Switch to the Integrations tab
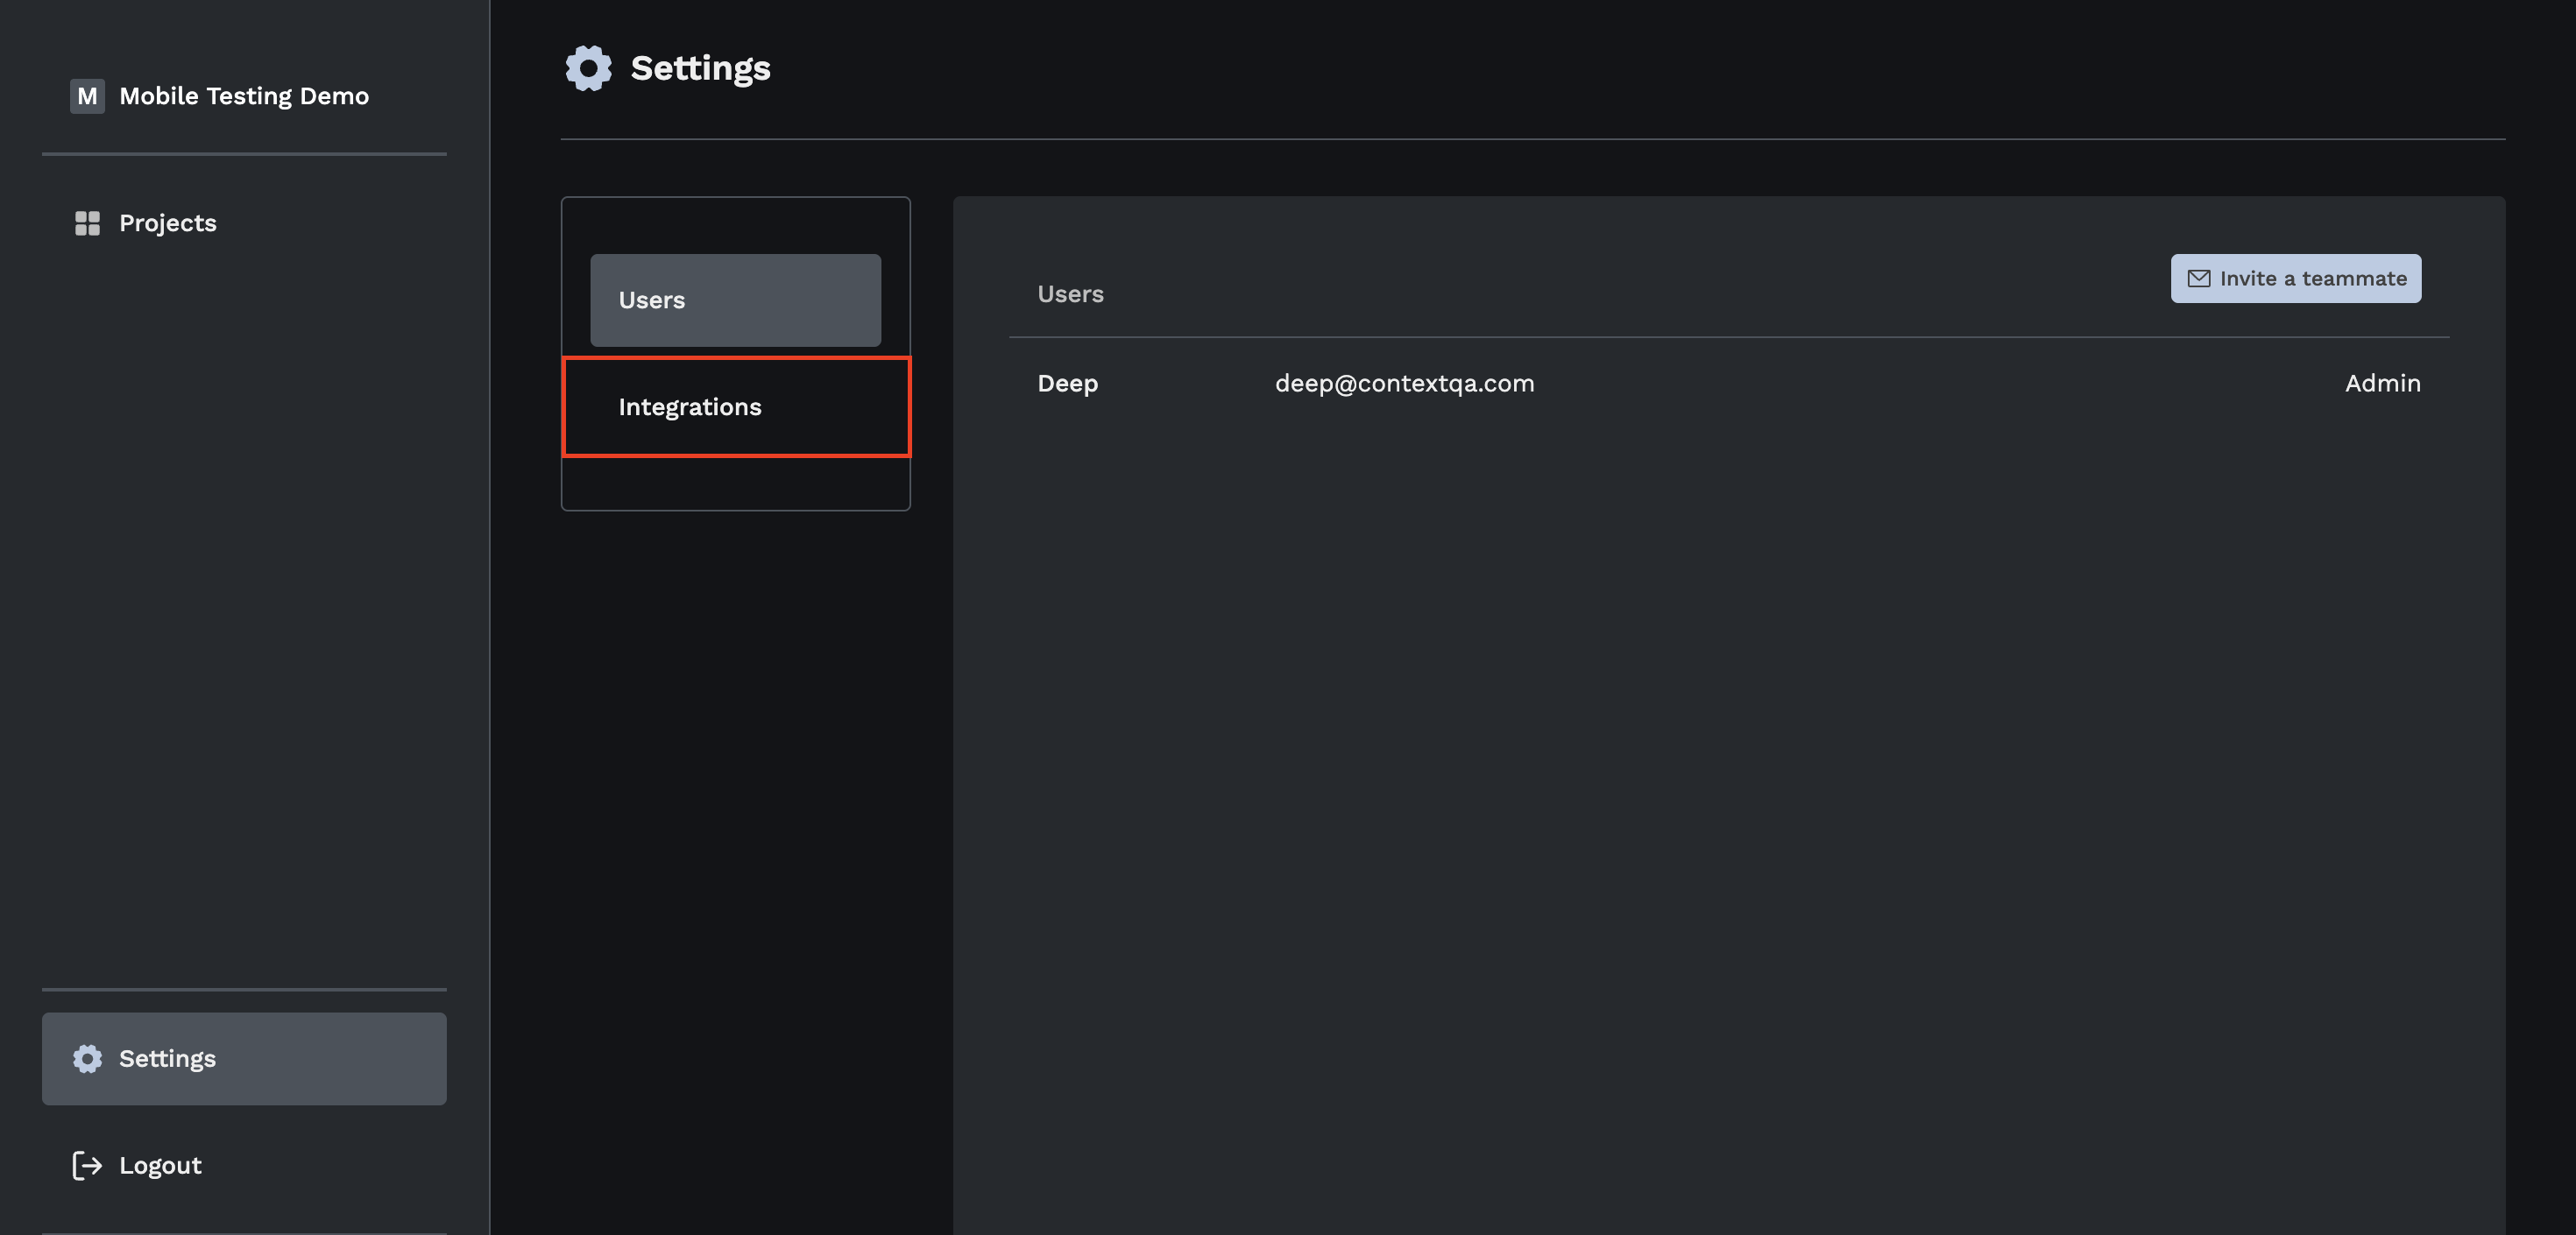2576x1235 pixels. tap(689, 407)
